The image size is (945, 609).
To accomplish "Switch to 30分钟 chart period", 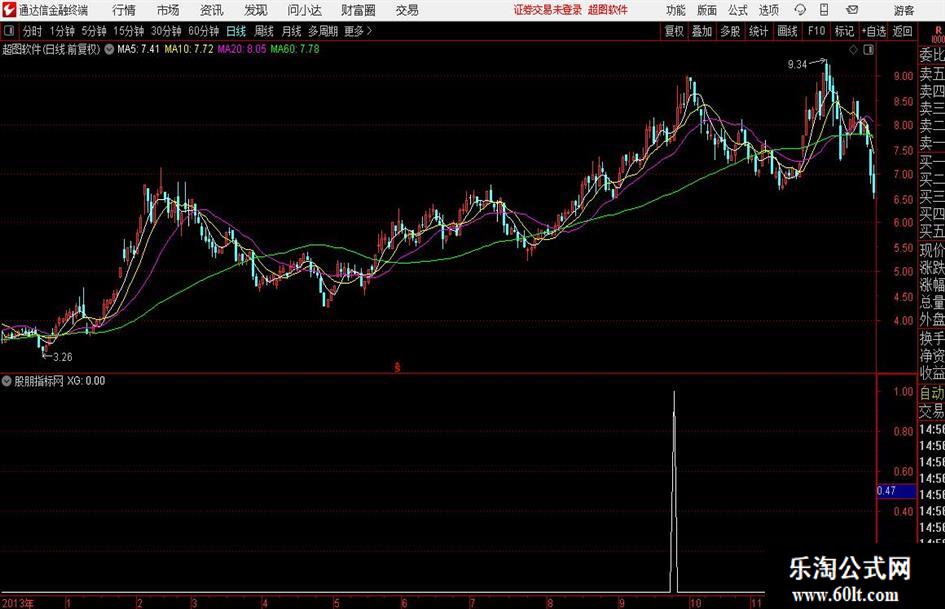I will [166, 31].
